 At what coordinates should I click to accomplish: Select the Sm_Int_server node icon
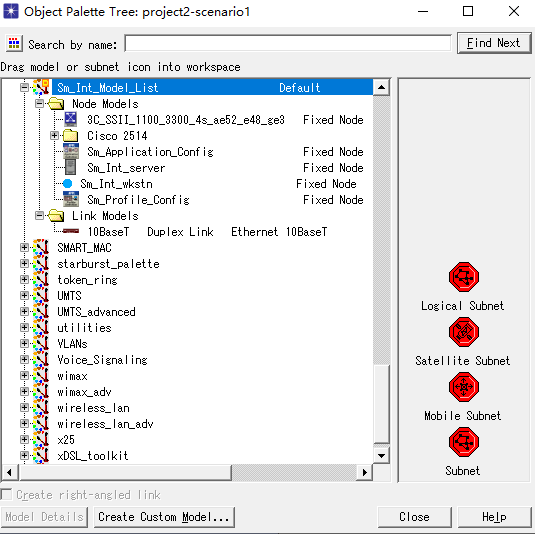[x=71, y=168]
